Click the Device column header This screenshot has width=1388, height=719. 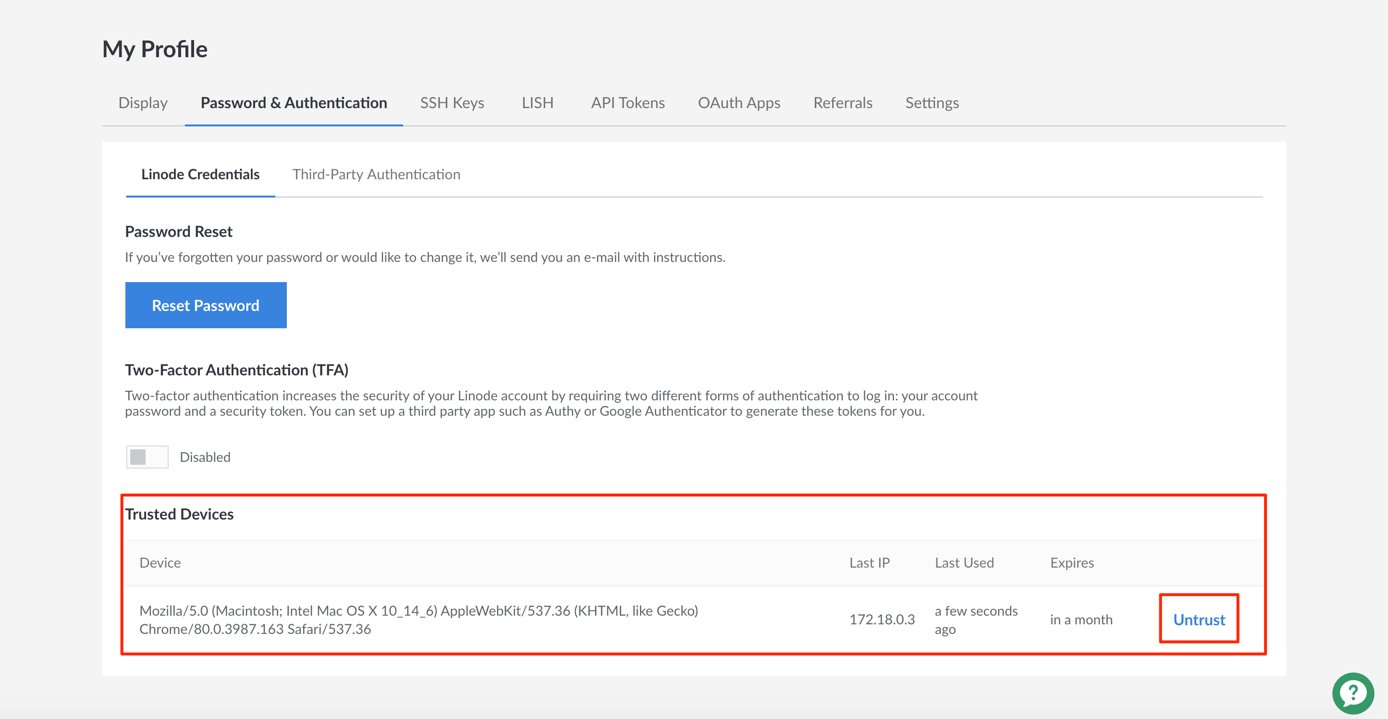pos(160,563)
